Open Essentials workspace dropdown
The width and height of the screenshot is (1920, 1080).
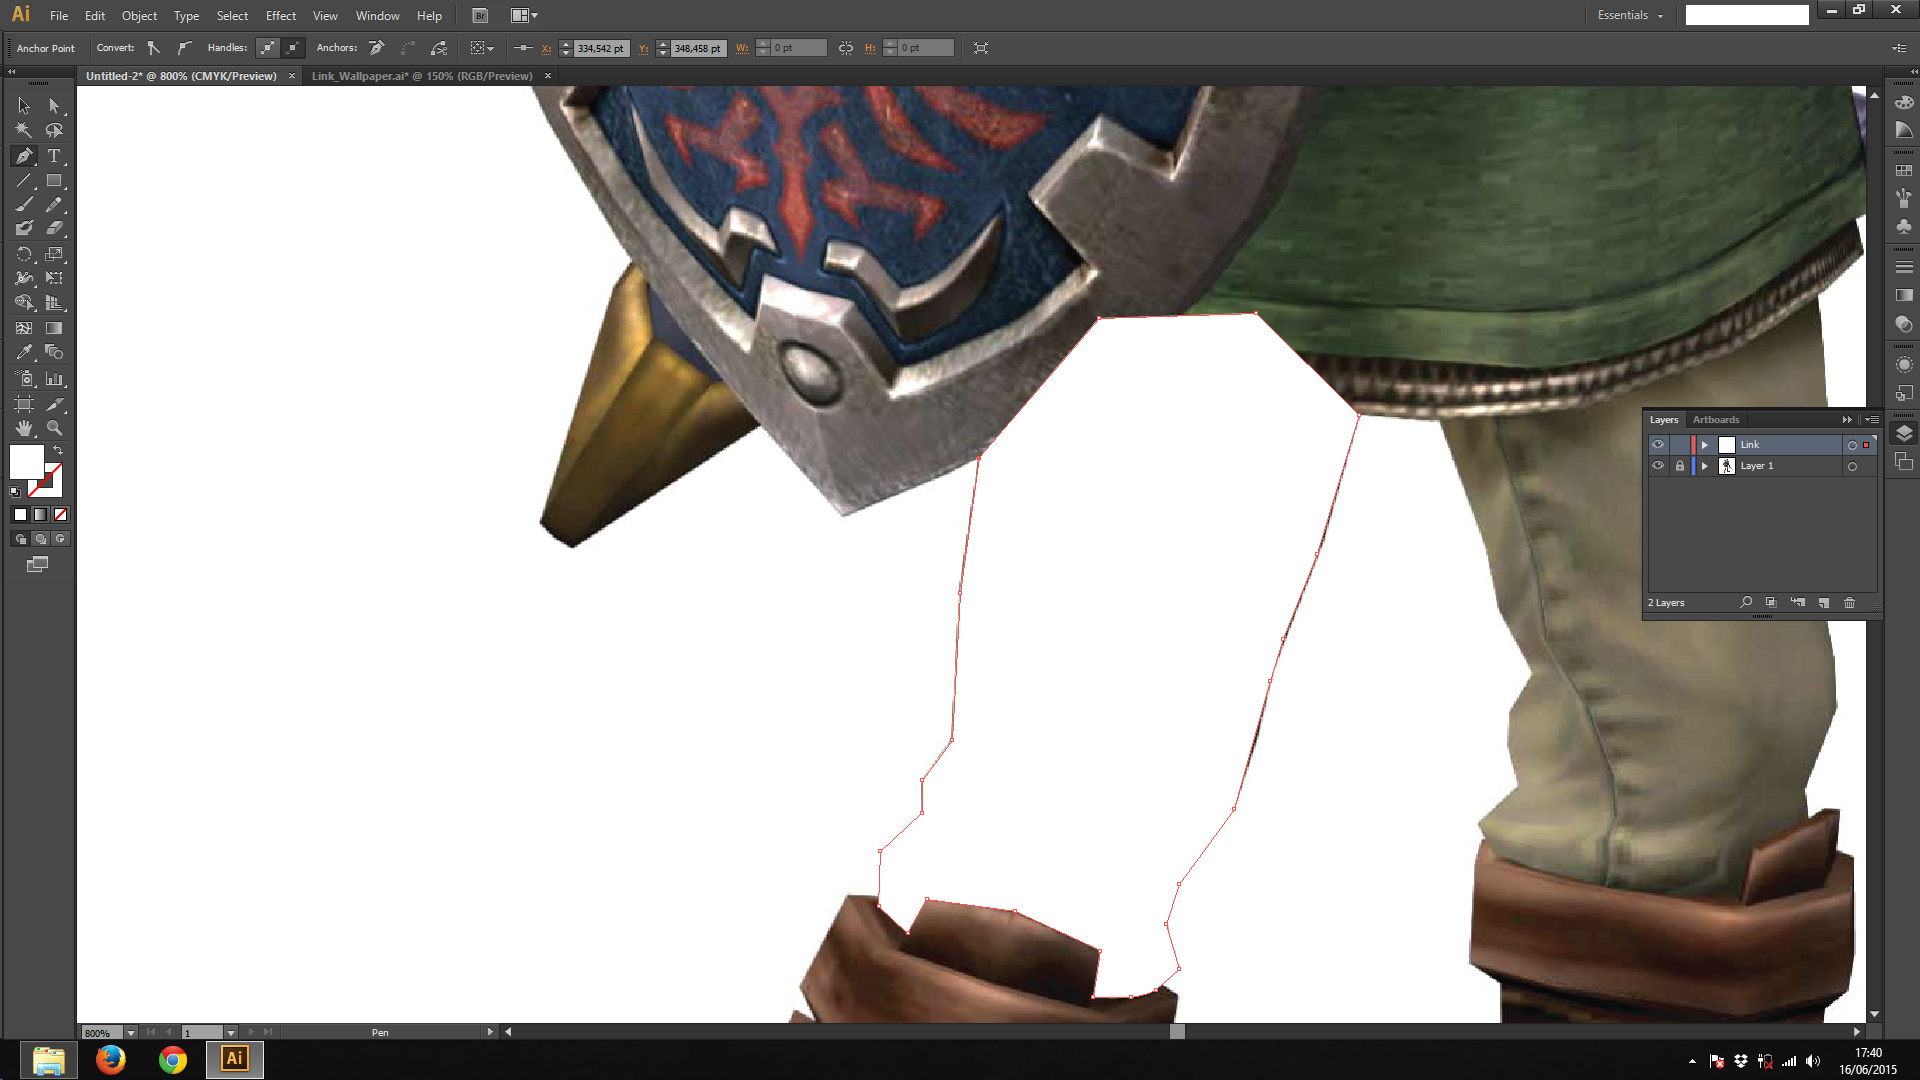tap(1630, 15)
